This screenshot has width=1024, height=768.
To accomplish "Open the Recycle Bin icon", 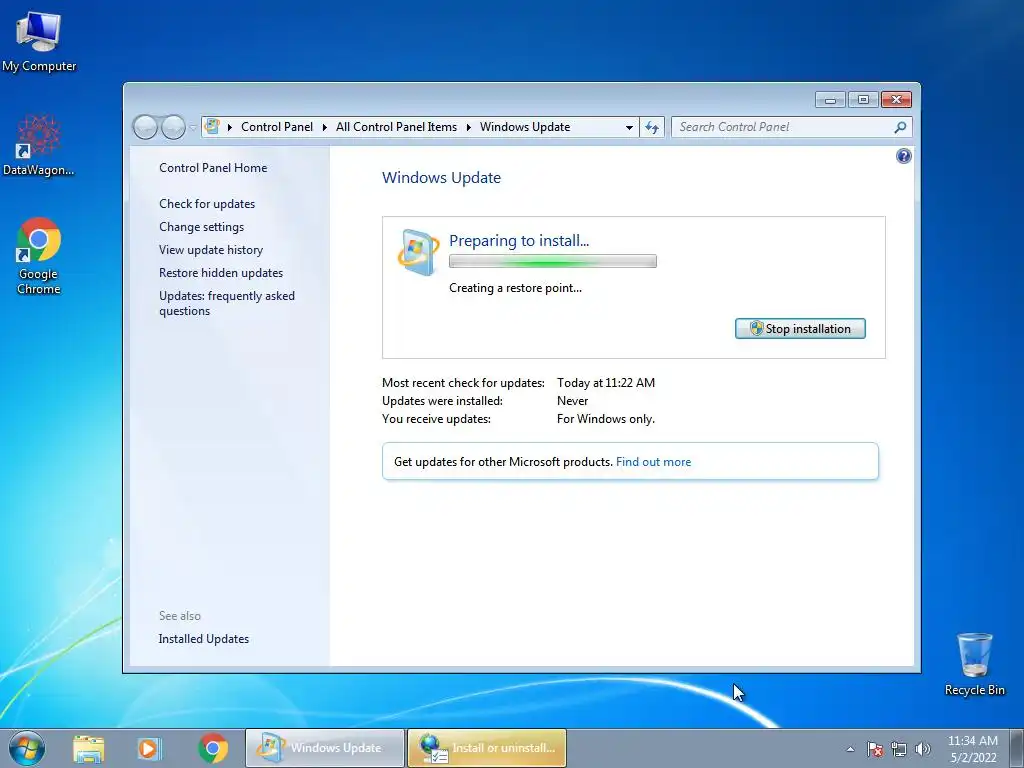I will tap(974, 664).
